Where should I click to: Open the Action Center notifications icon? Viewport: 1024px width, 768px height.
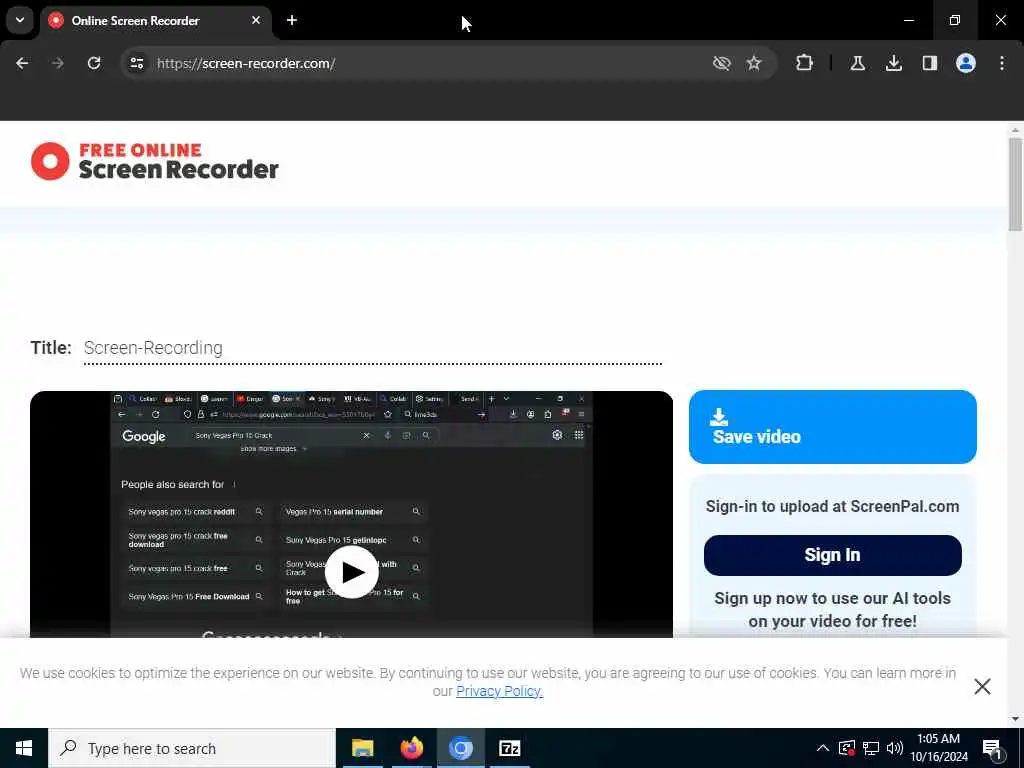pos(992,748)
